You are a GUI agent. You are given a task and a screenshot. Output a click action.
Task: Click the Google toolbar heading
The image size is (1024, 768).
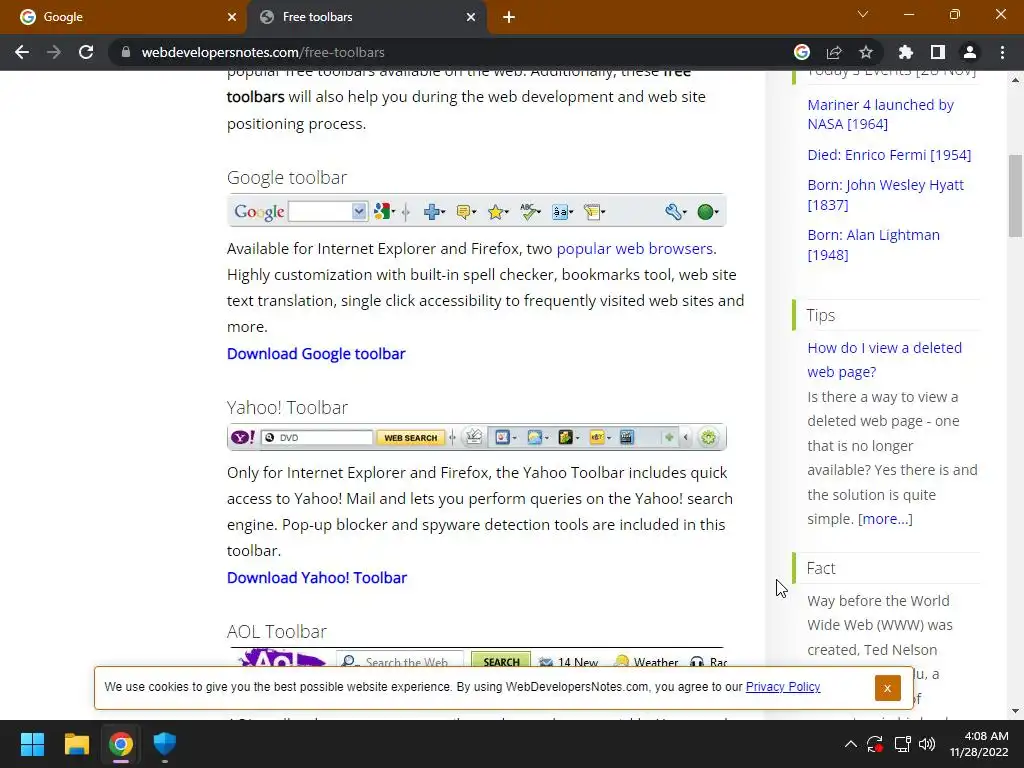click(x=287, y=178)
